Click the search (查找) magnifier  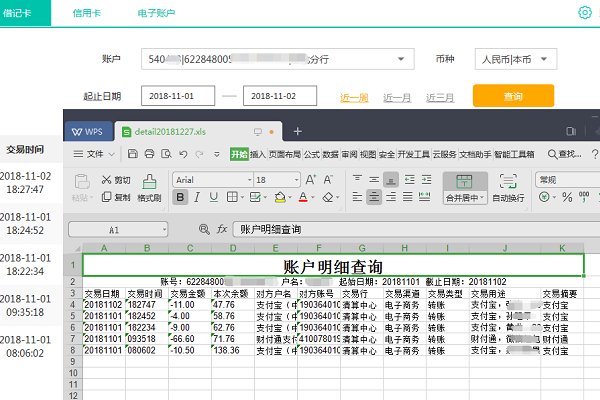click(x=552, y=154)
